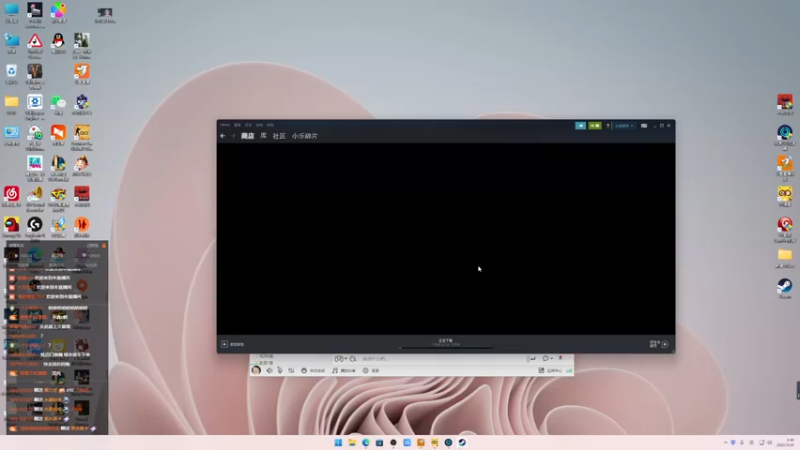Open the 社区 community tab
The image size is (800, 450).
pyautogui.click(x=279, y=136)
